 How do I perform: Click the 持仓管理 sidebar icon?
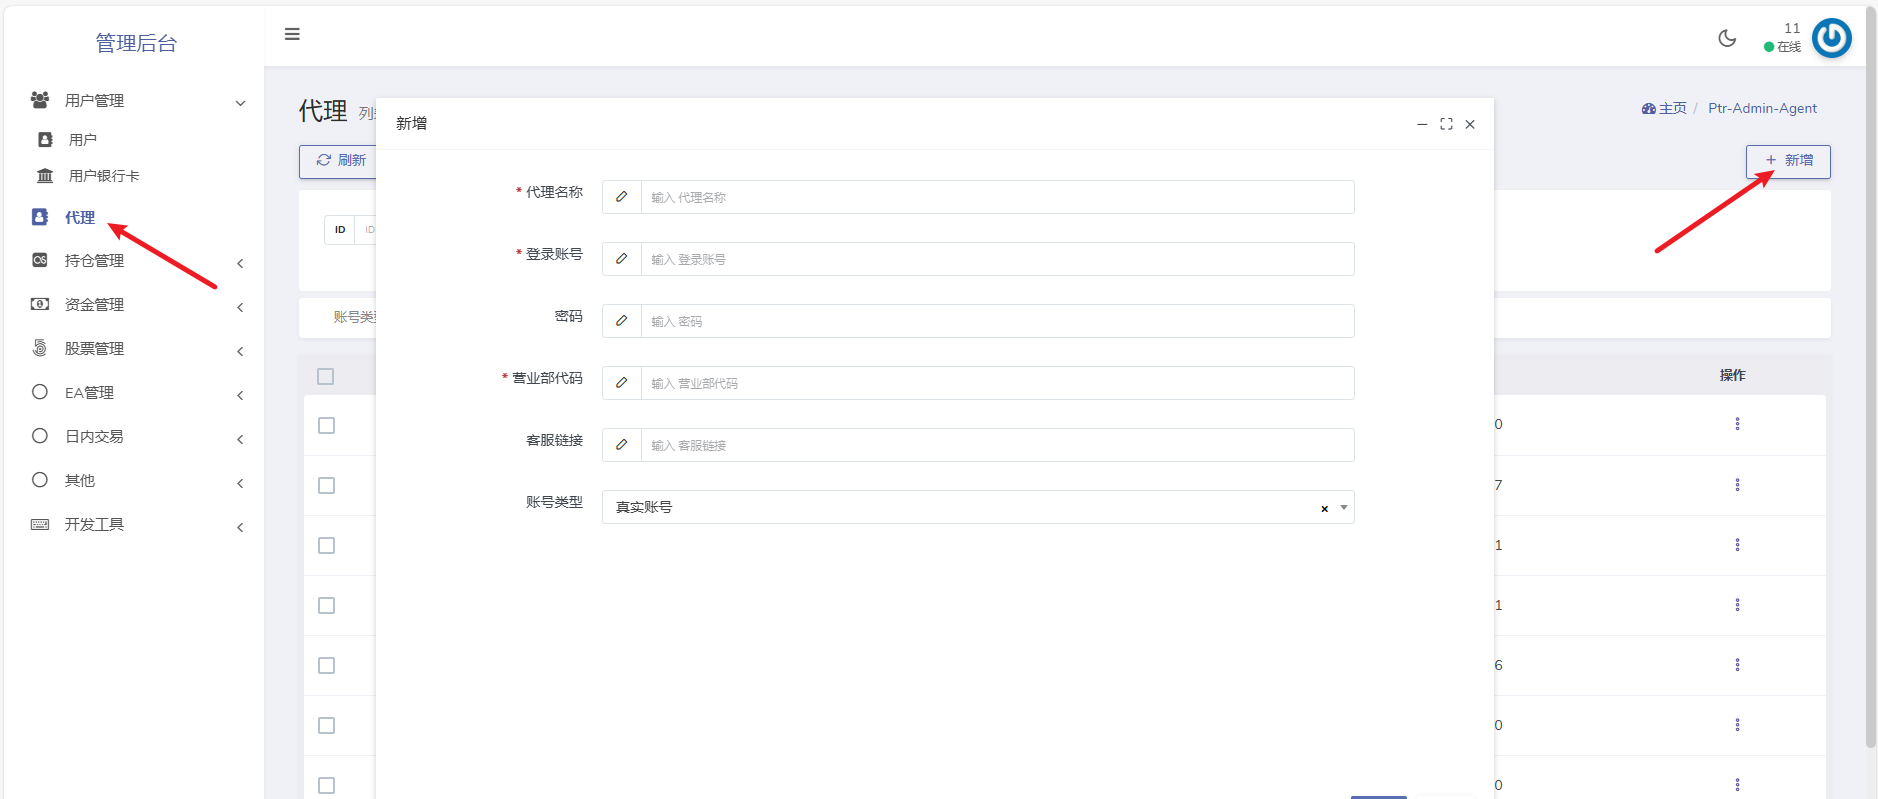[x=40, y=260]
